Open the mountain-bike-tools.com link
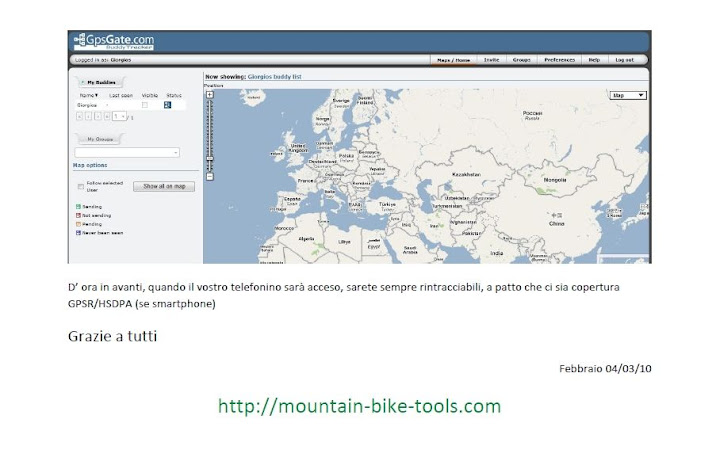720x461 pixels. tap(360, 406)
